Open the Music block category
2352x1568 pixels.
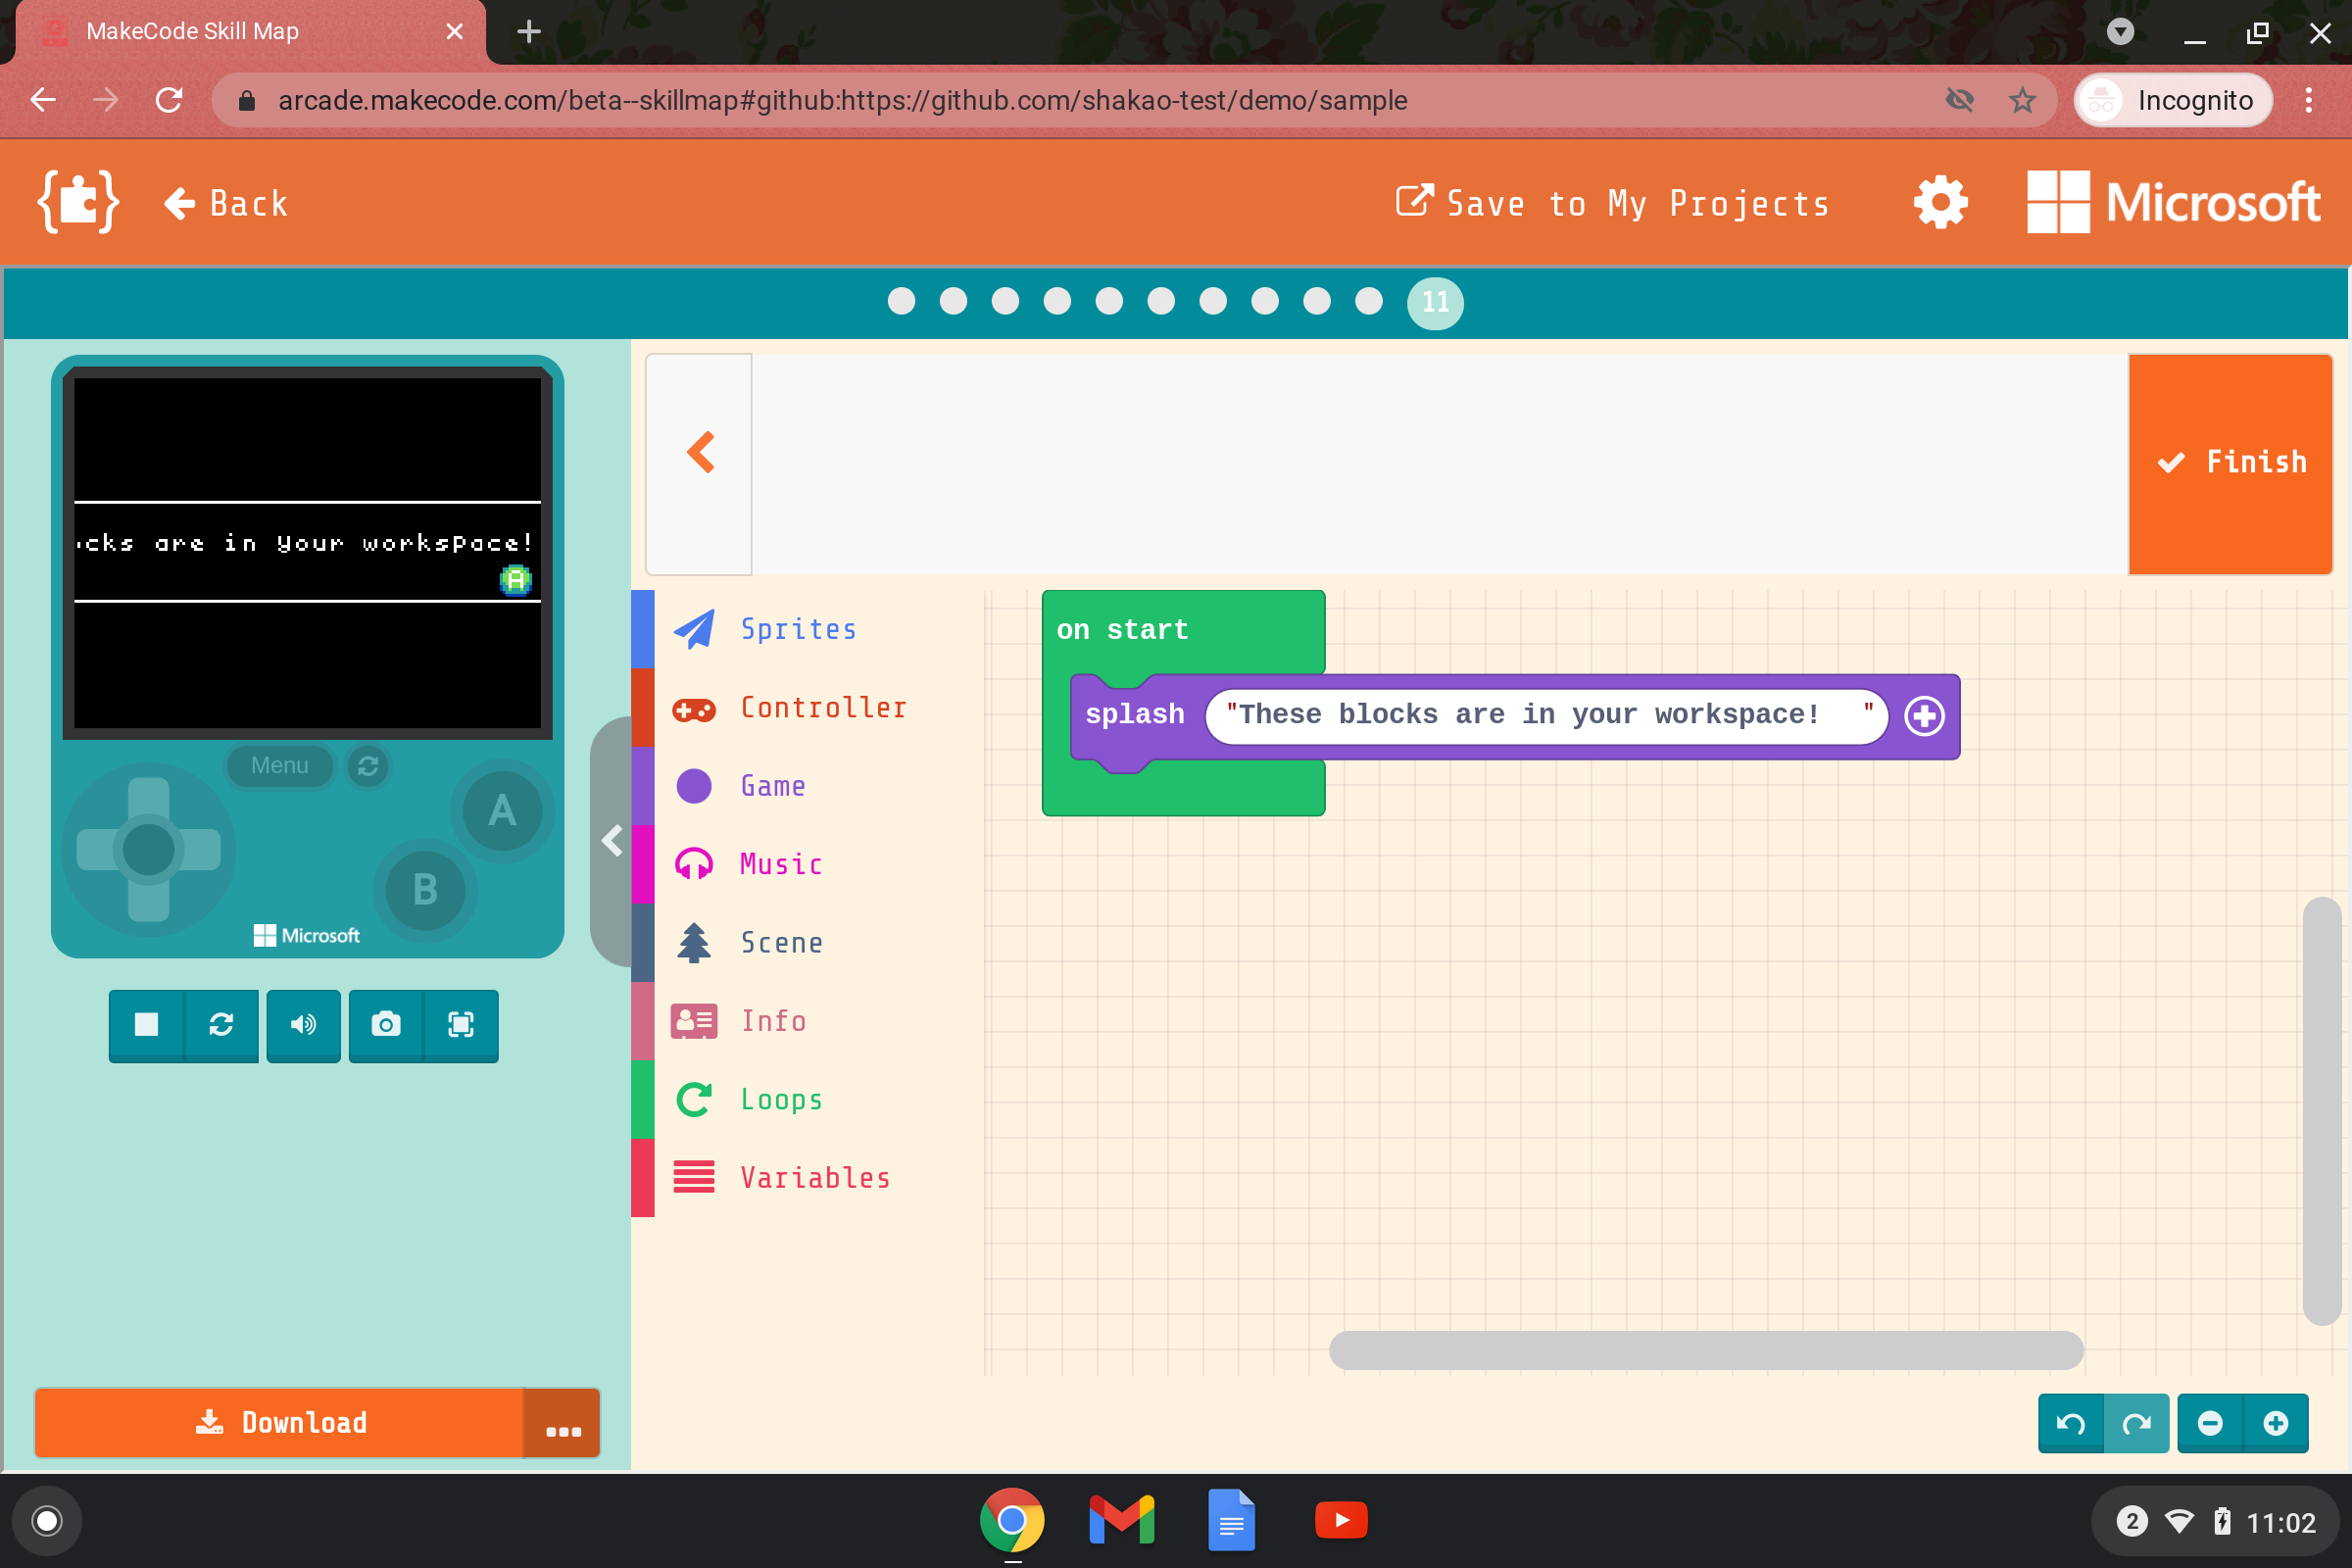coord(779,863)
